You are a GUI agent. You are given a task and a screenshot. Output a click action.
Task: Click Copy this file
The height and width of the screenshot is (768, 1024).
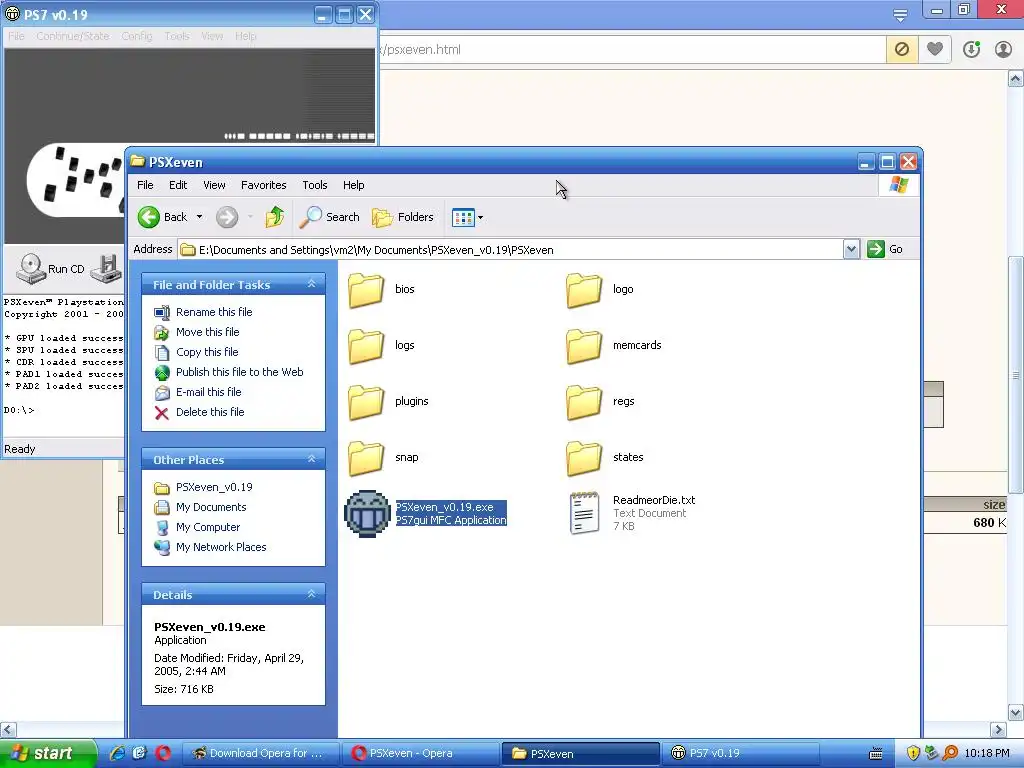click(x=196, y=353)
